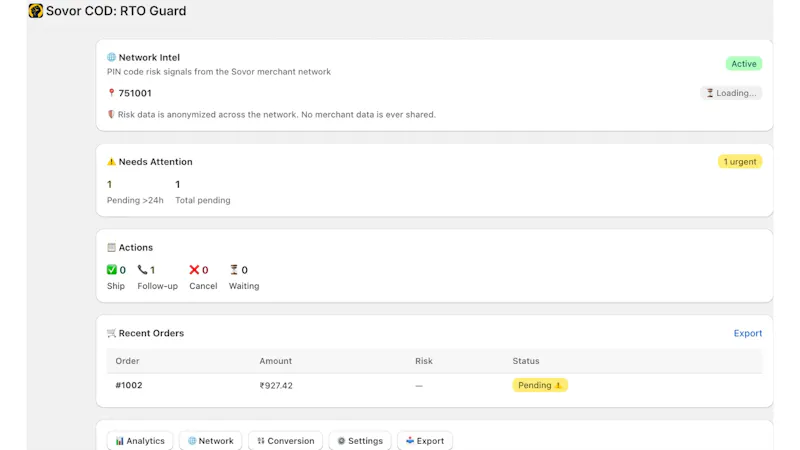This screenshot has width=800, height=450.
Task: Switch to the Conversion tab
Action: click(285, 441)
